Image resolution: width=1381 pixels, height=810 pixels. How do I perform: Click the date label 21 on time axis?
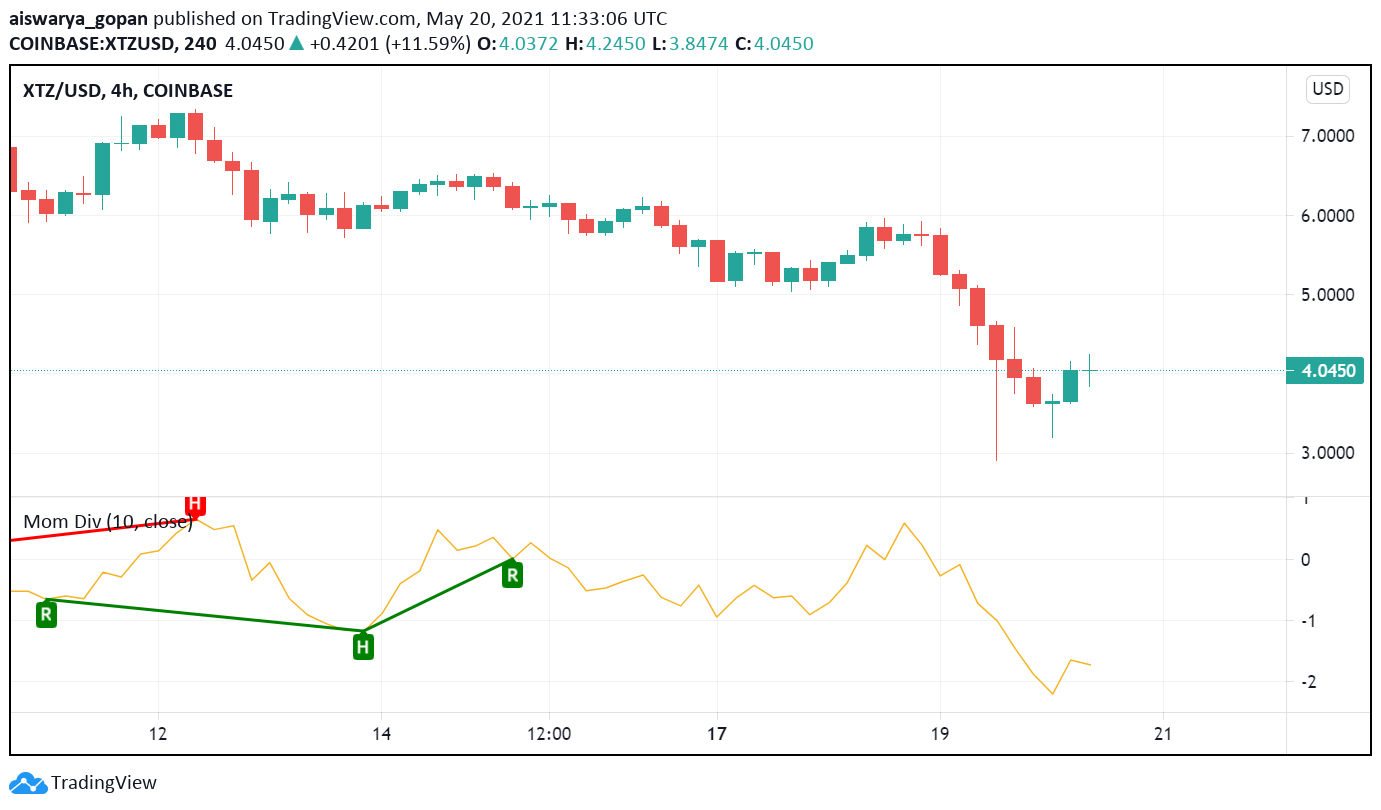pos(1162,733)
